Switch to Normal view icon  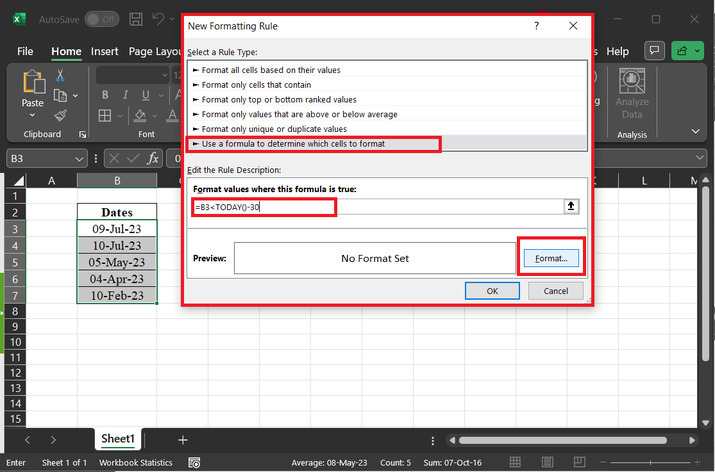(515, 462)
